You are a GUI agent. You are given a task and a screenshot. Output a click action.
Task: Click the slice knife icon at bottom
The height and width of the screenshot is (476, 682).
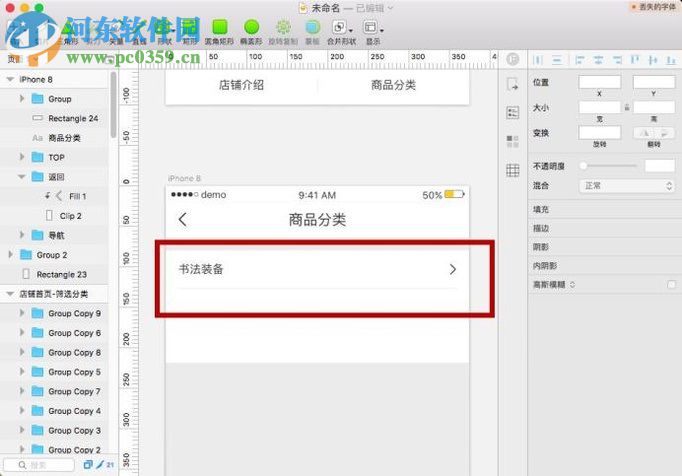click(100, 465)
